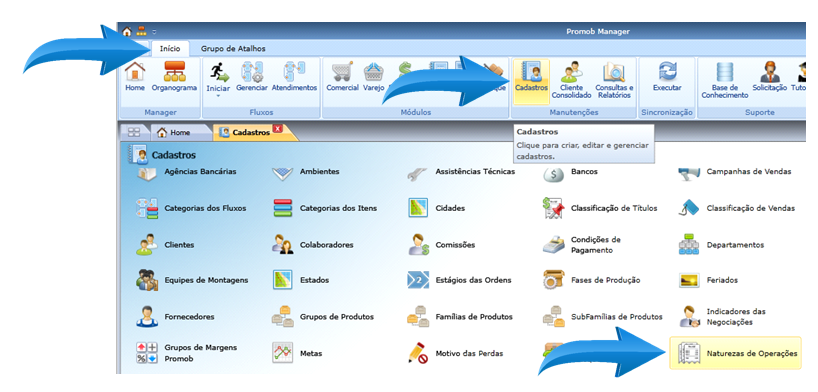Open Cliente Consolidado in the ribbon
The height and width of the screenshot is (392, 818).
[x=572, y=81]
